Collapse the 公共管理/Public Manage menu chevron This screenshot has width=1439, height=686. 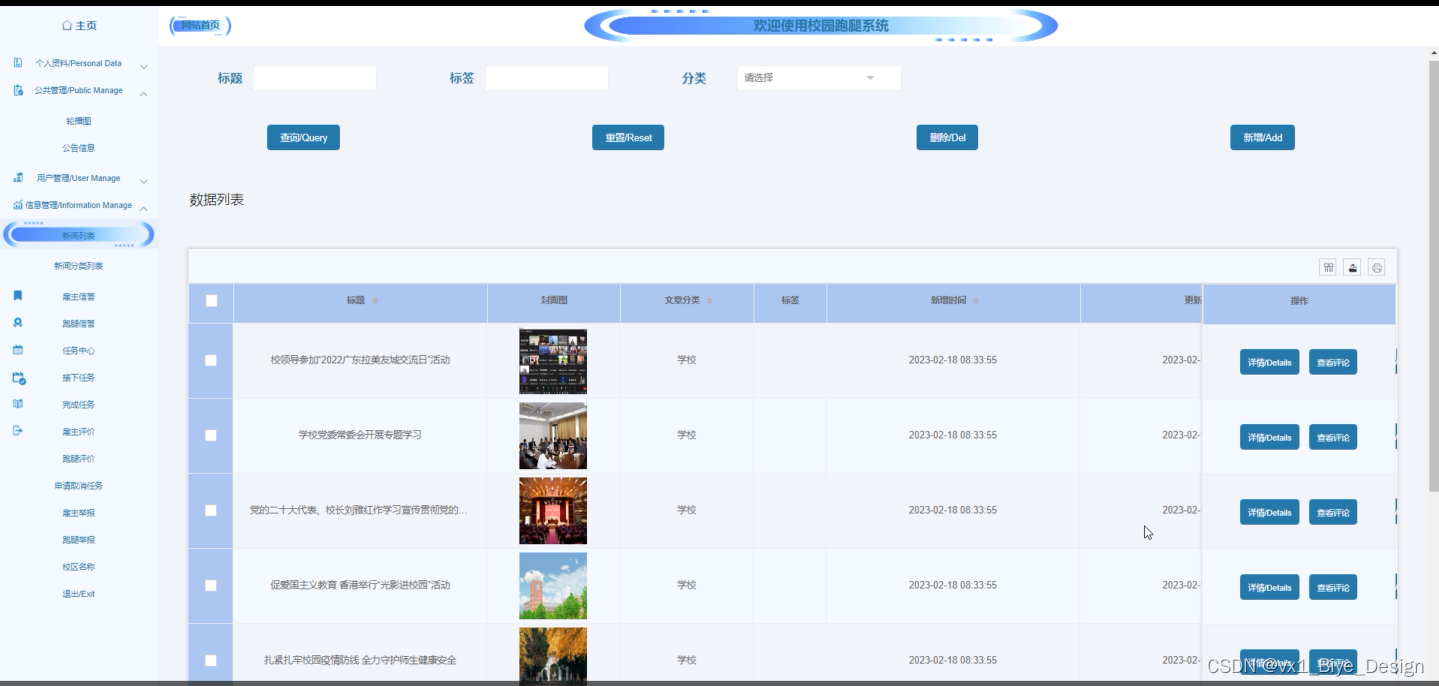click(144, 93)
